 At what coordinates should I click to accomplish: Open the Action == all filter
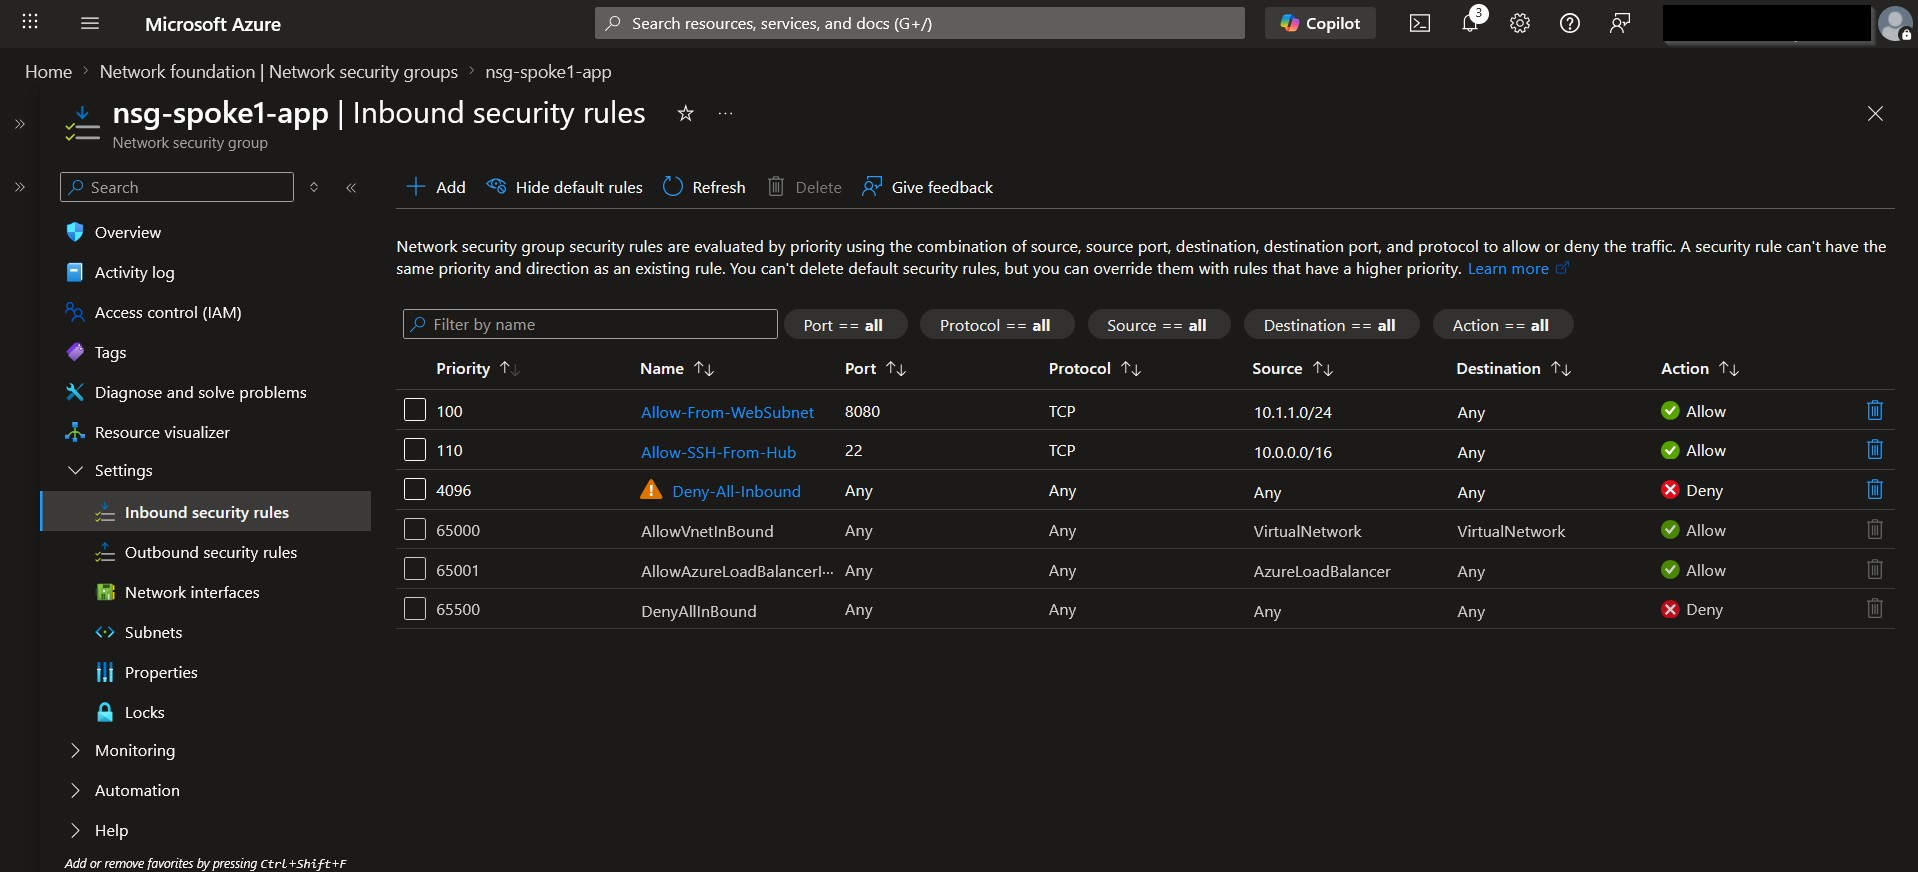tap(1502, 325)
